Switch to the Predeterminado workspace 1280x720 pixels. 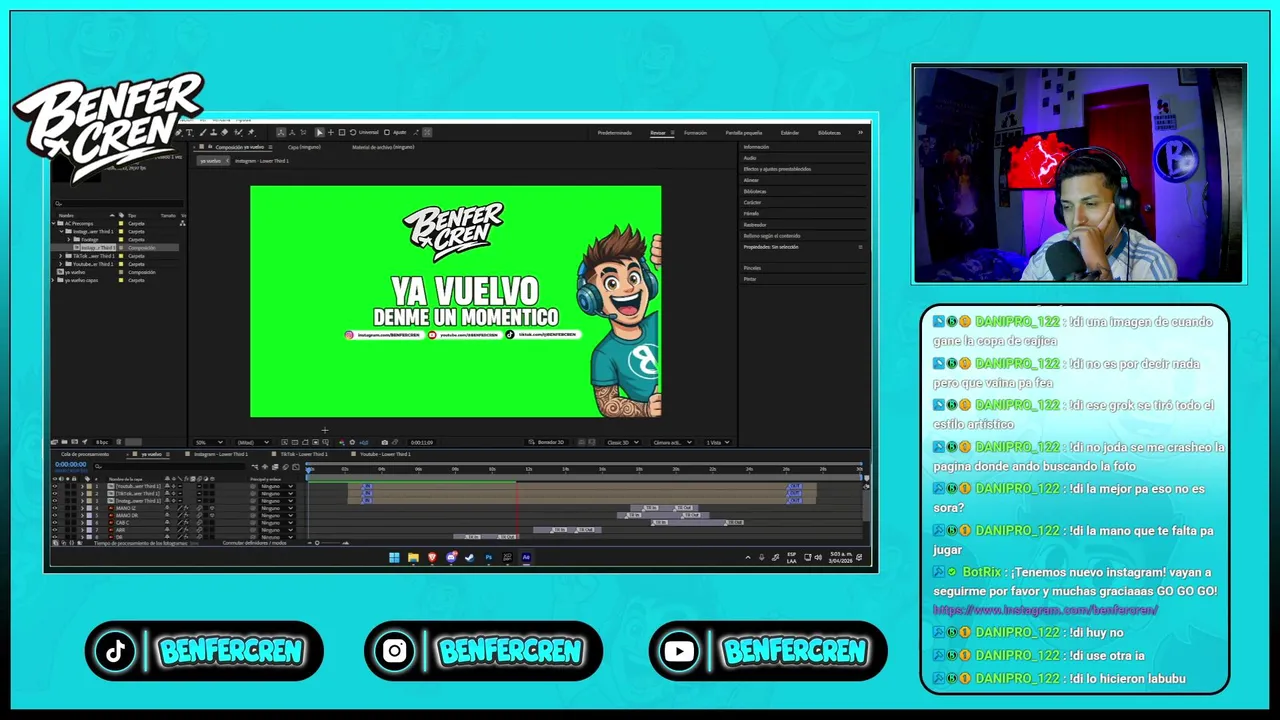[614, 132]
